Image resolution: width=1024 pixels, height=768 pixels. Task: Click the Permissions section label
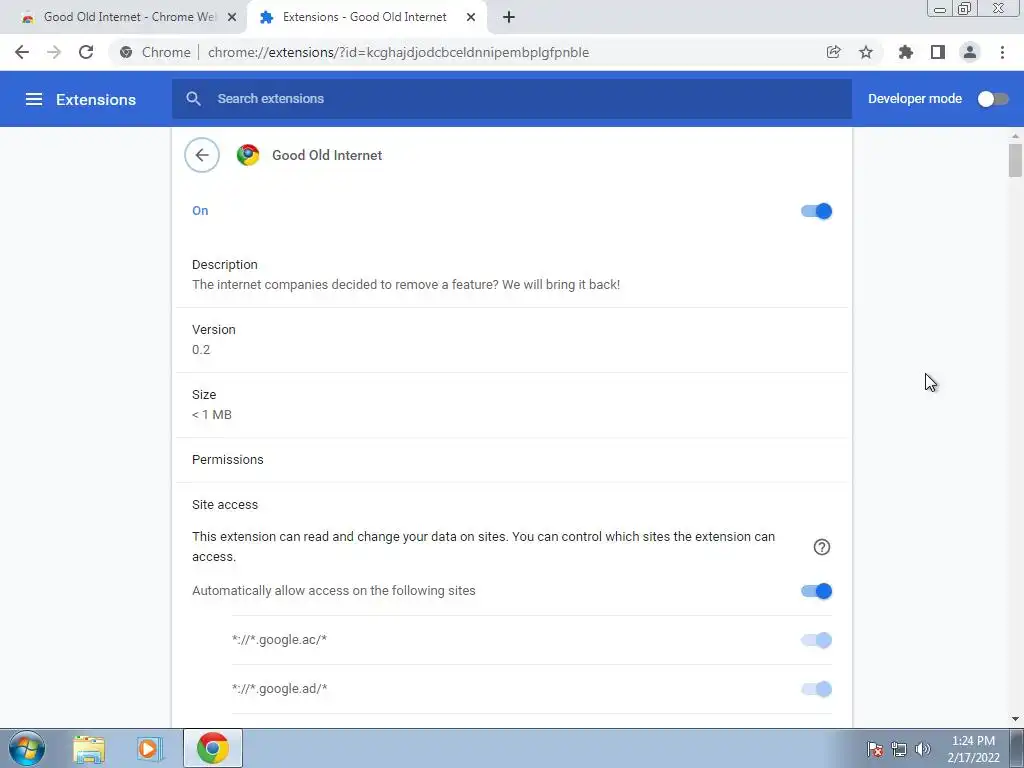click(228, 460)
